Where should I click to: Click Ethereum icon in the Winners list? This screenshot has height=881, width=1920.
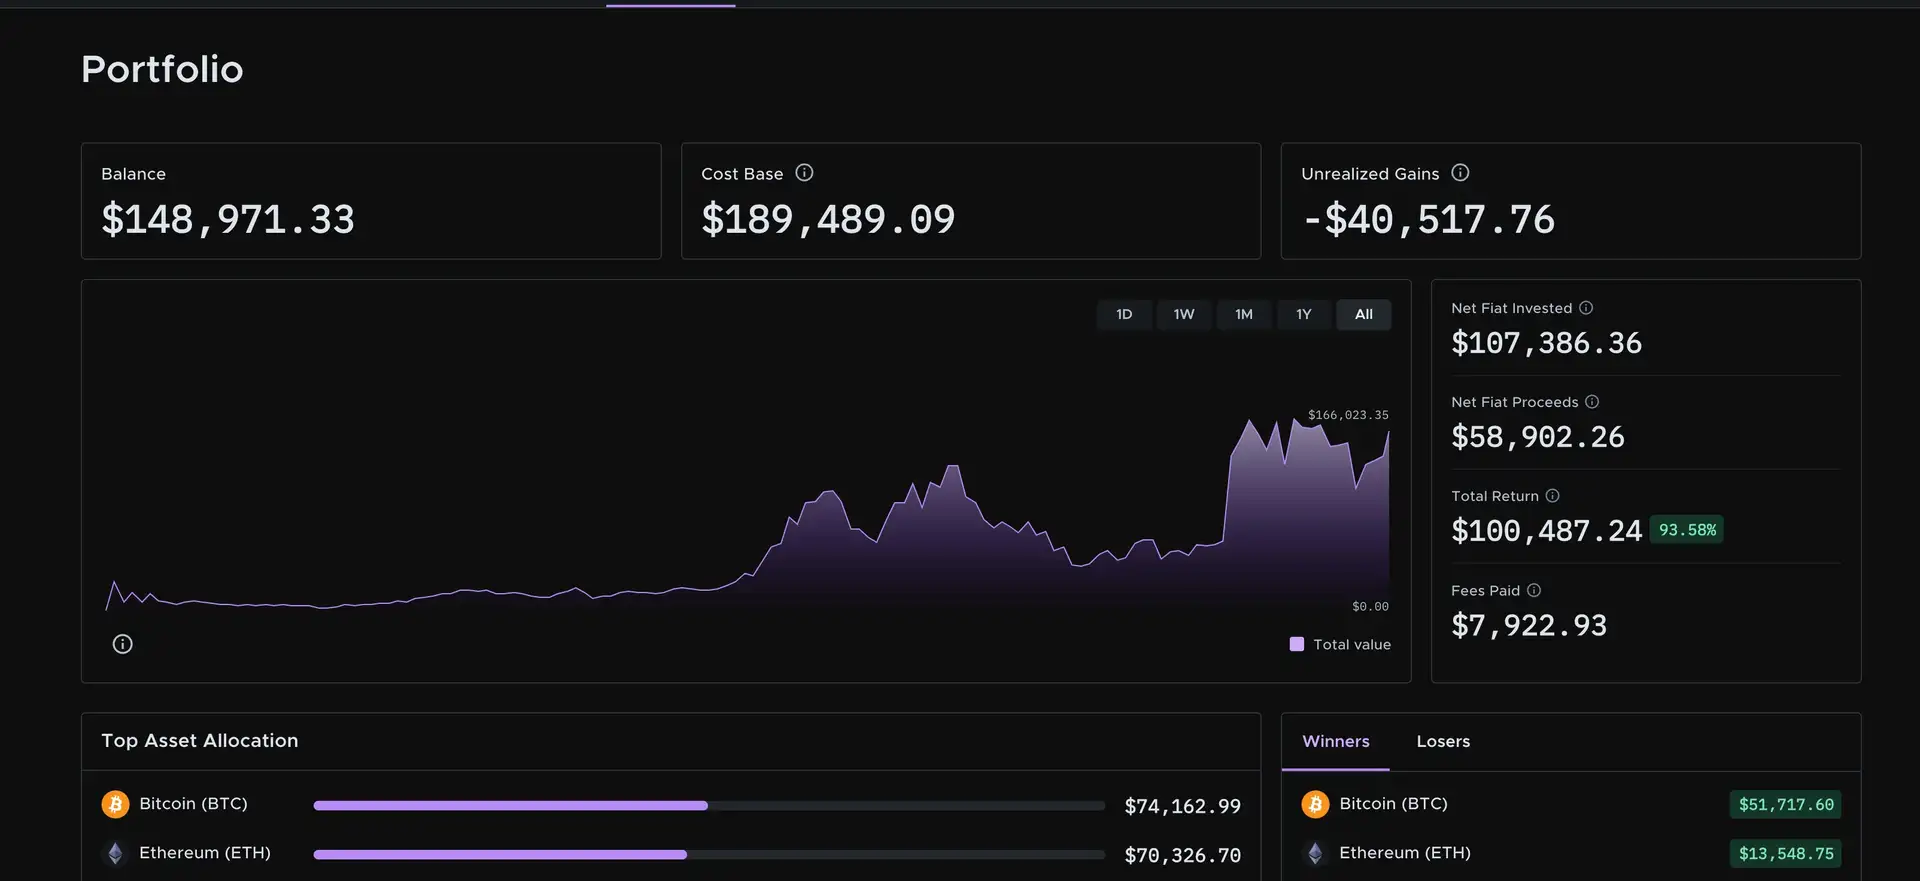click(x=1315, y=853)
